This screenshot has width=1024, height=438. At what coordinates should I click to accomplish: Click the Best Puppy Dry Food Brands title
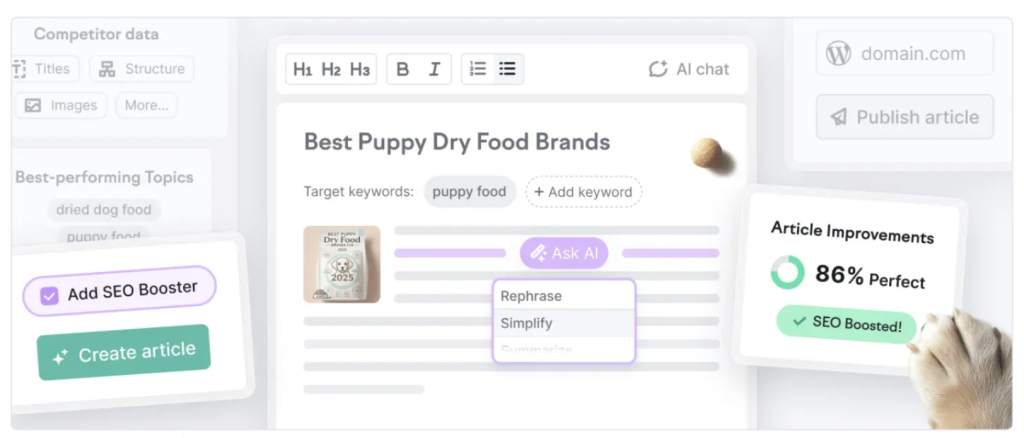coord(457,142)
